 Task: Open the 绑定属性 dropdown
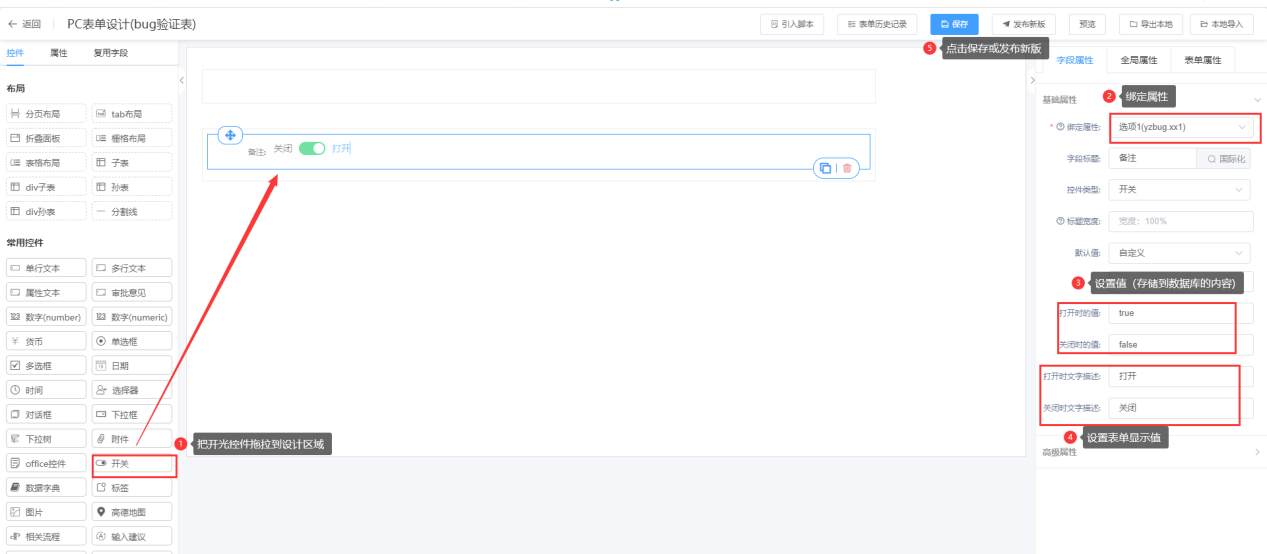point(1182,127)
